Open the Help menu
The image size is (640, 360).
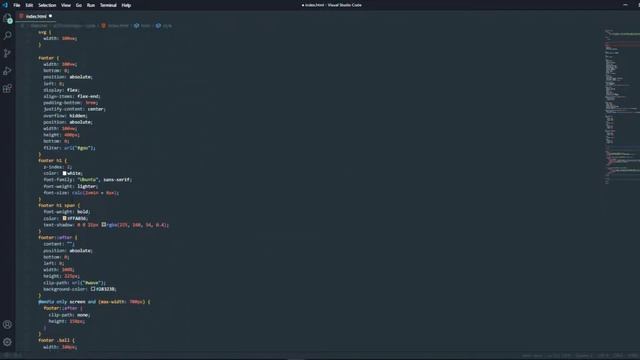click(x=126, y=5)
